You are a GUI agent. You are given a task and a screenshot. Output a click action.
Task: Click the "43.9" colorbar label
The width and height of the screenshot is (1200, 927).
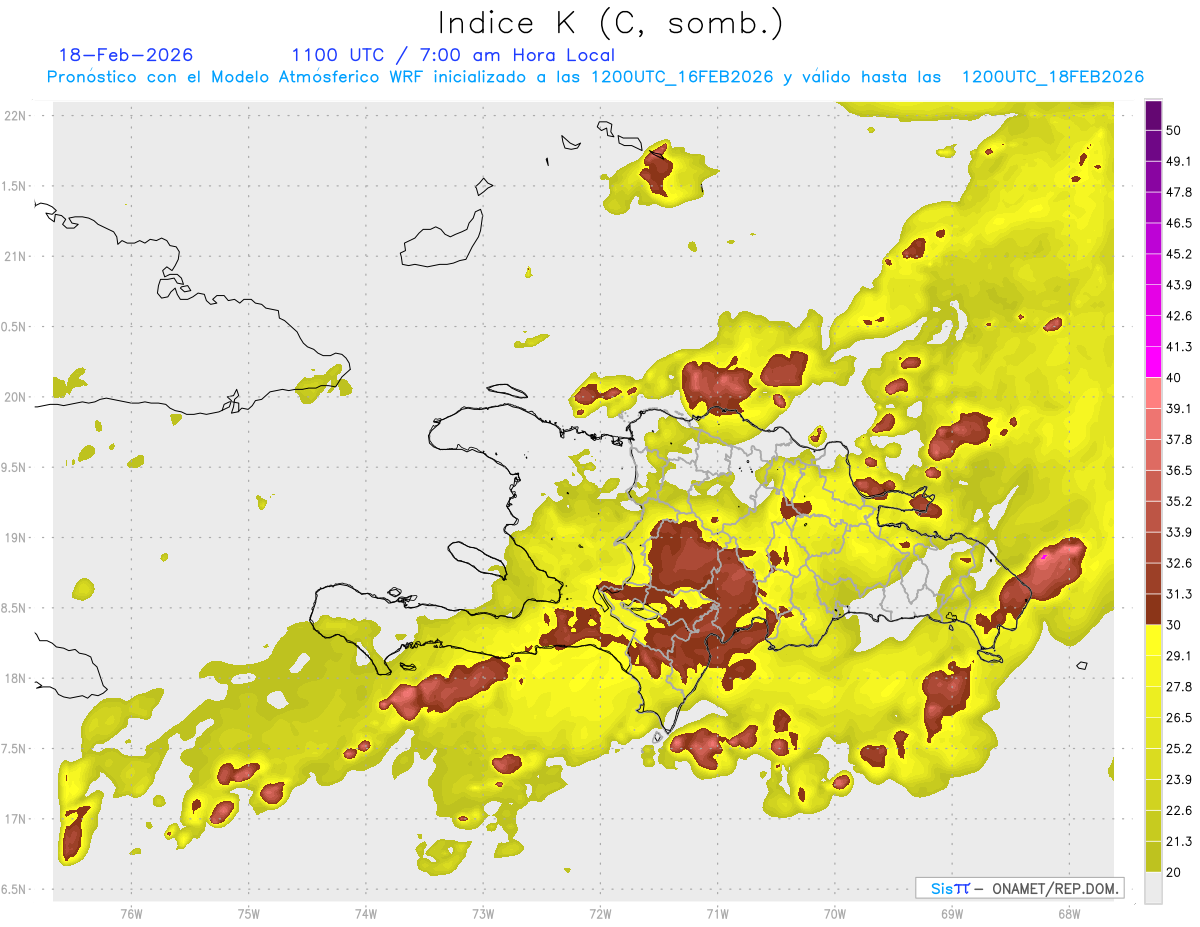1180,285
